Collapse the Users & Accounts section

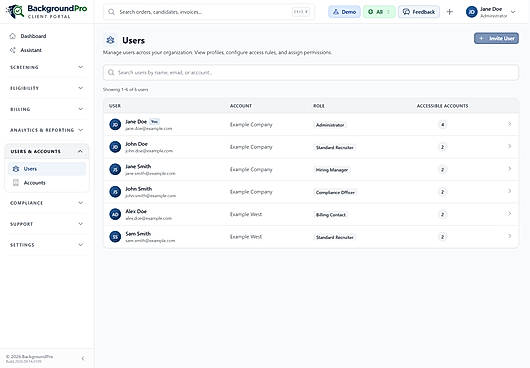pyautogui.click(x=47, y=151)
